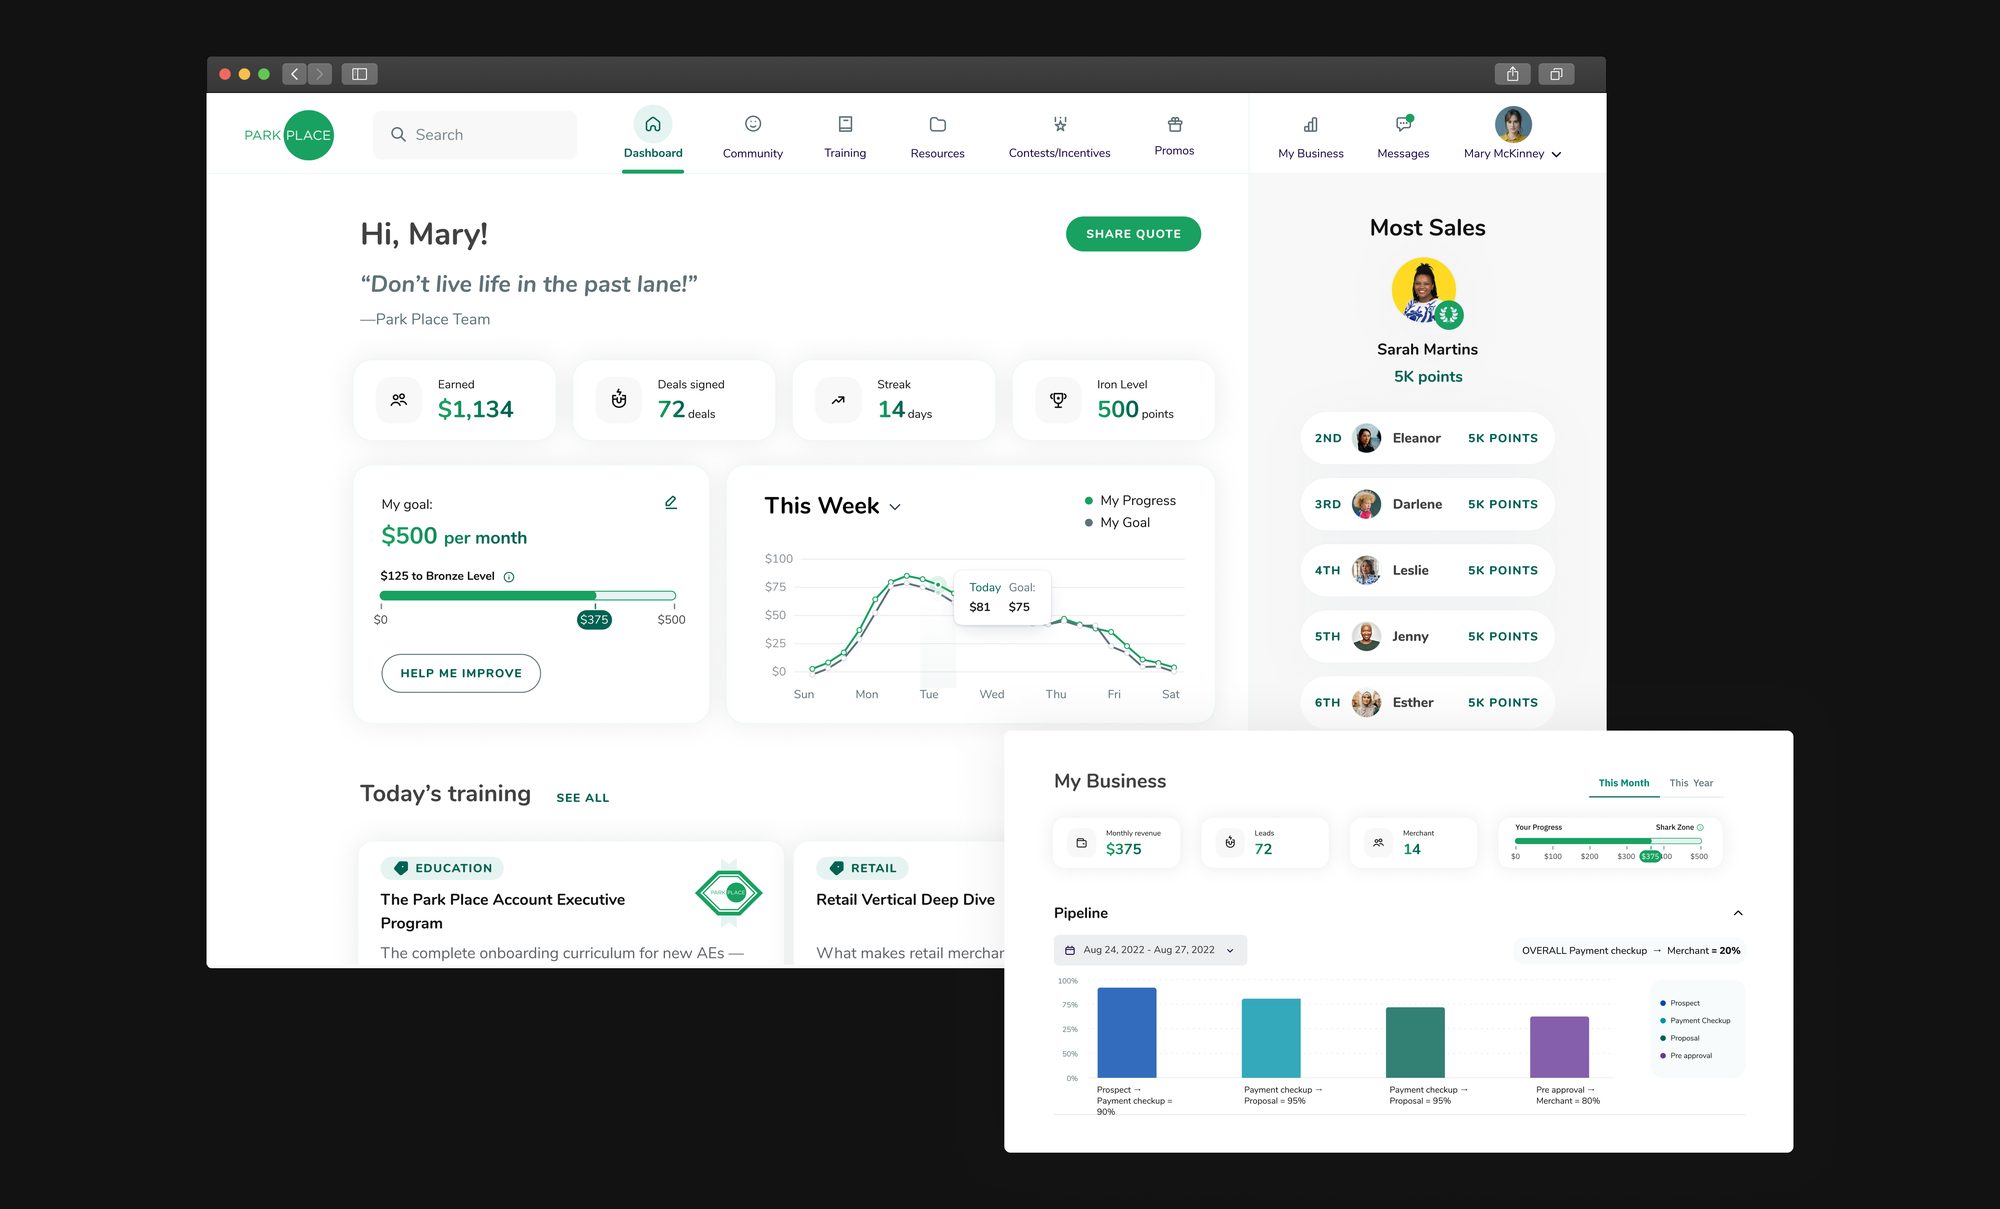This screenshot has height=1209, width=2000.
Task: Click the $375 goal progress marker
Action: 594,619
